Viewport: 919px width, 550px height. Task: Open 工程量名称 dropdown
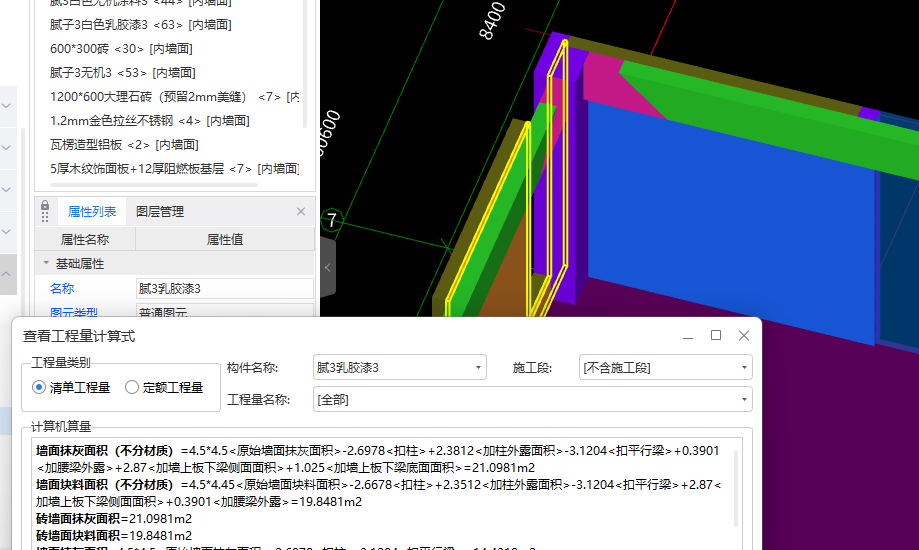coord(532,399)
